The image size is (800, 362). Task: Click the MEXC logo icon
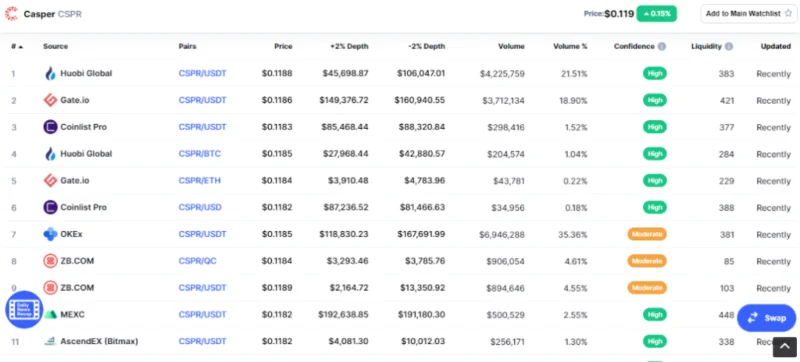[x=50, y=315]
